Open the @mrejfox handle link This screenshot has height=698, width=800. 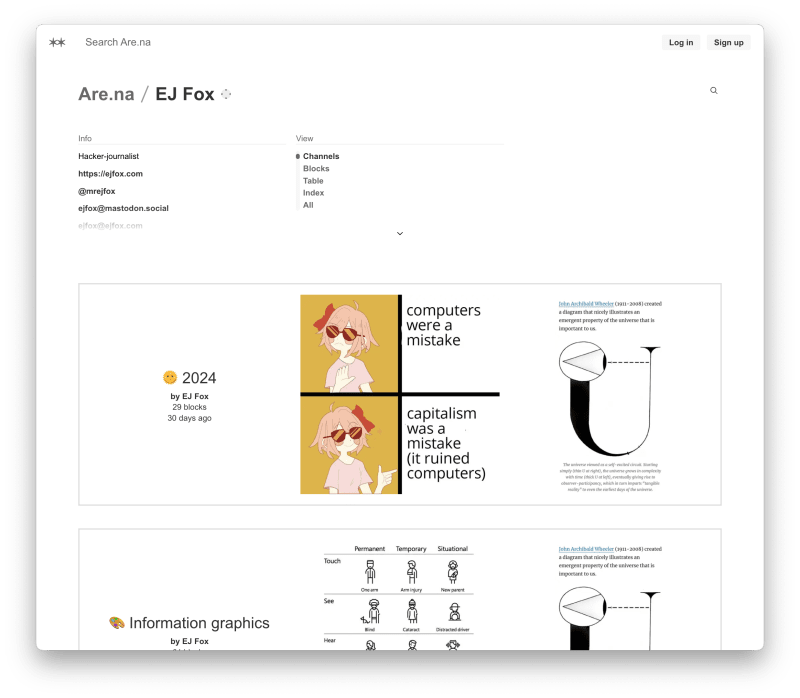pyautogui.click(x=96, y=191)
